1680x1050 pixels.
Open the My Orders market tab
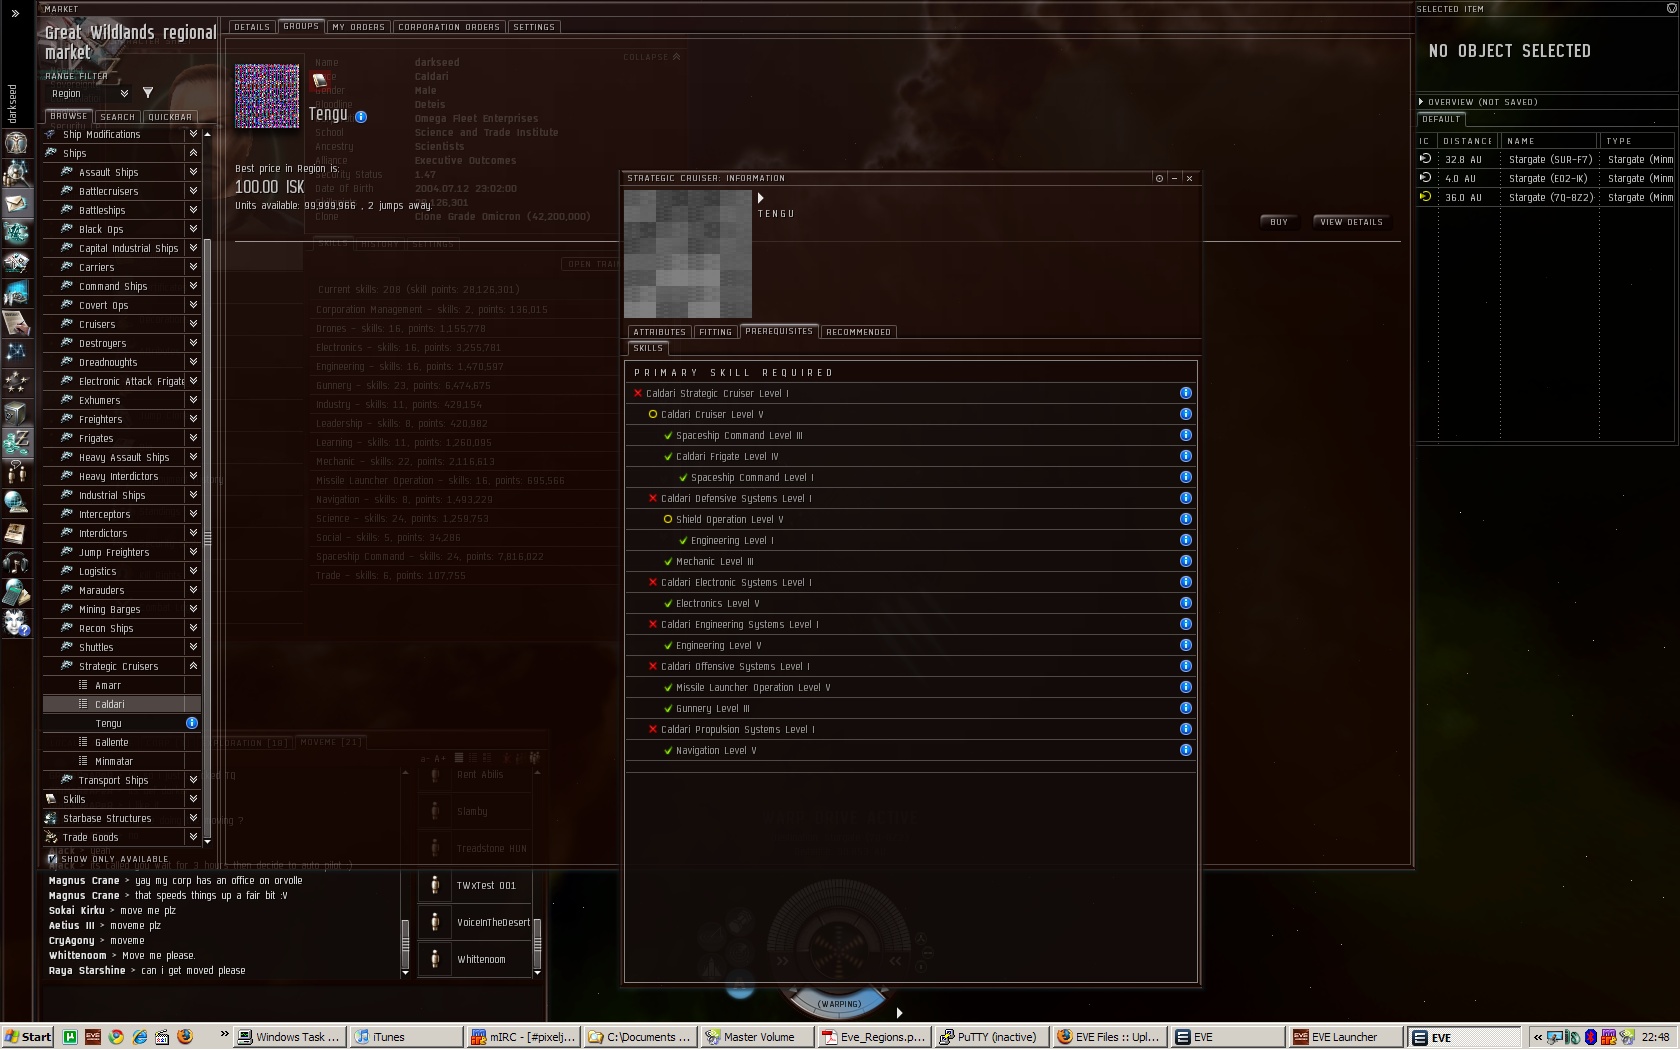pyautogui.click(x=358, y=27)
